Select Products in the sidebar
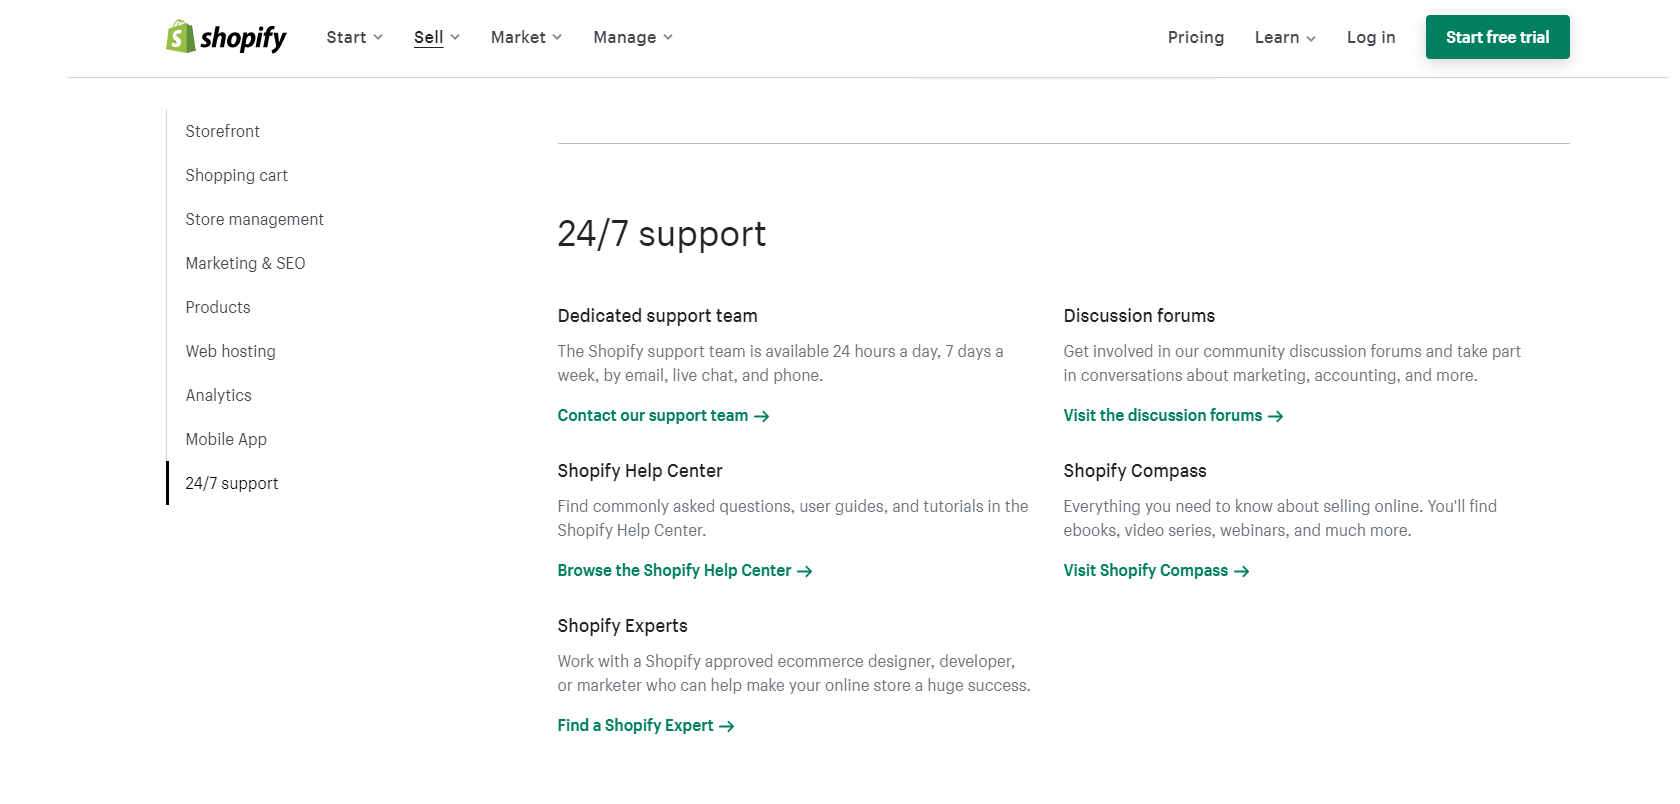Image resolution: width=1680 pixels, height=804 pixels. (218, 307)
